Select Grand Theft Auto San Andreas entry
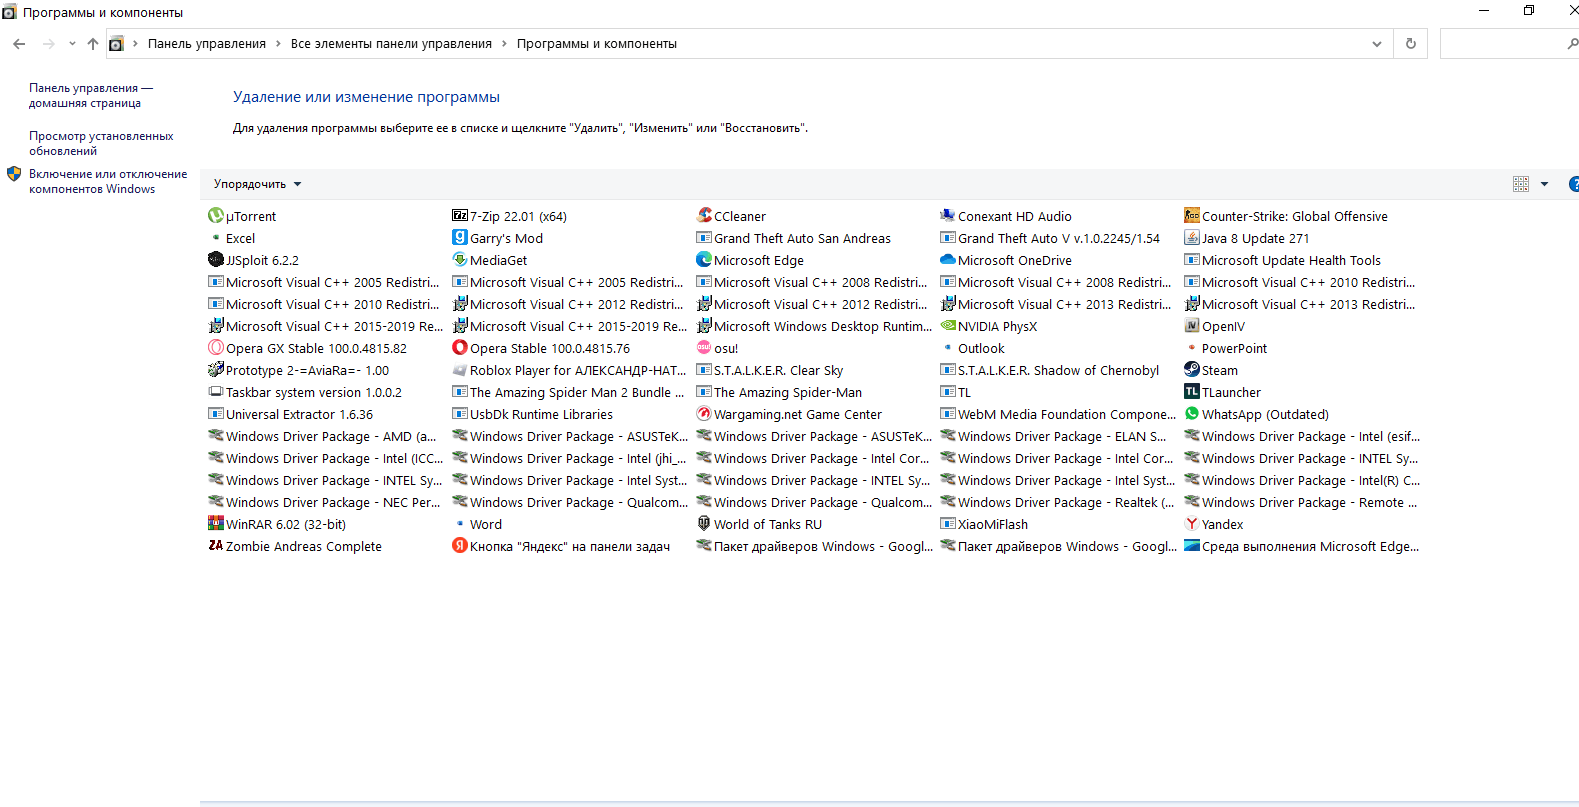The width and height of the screenshot is (1579, 807). point(794,238)
